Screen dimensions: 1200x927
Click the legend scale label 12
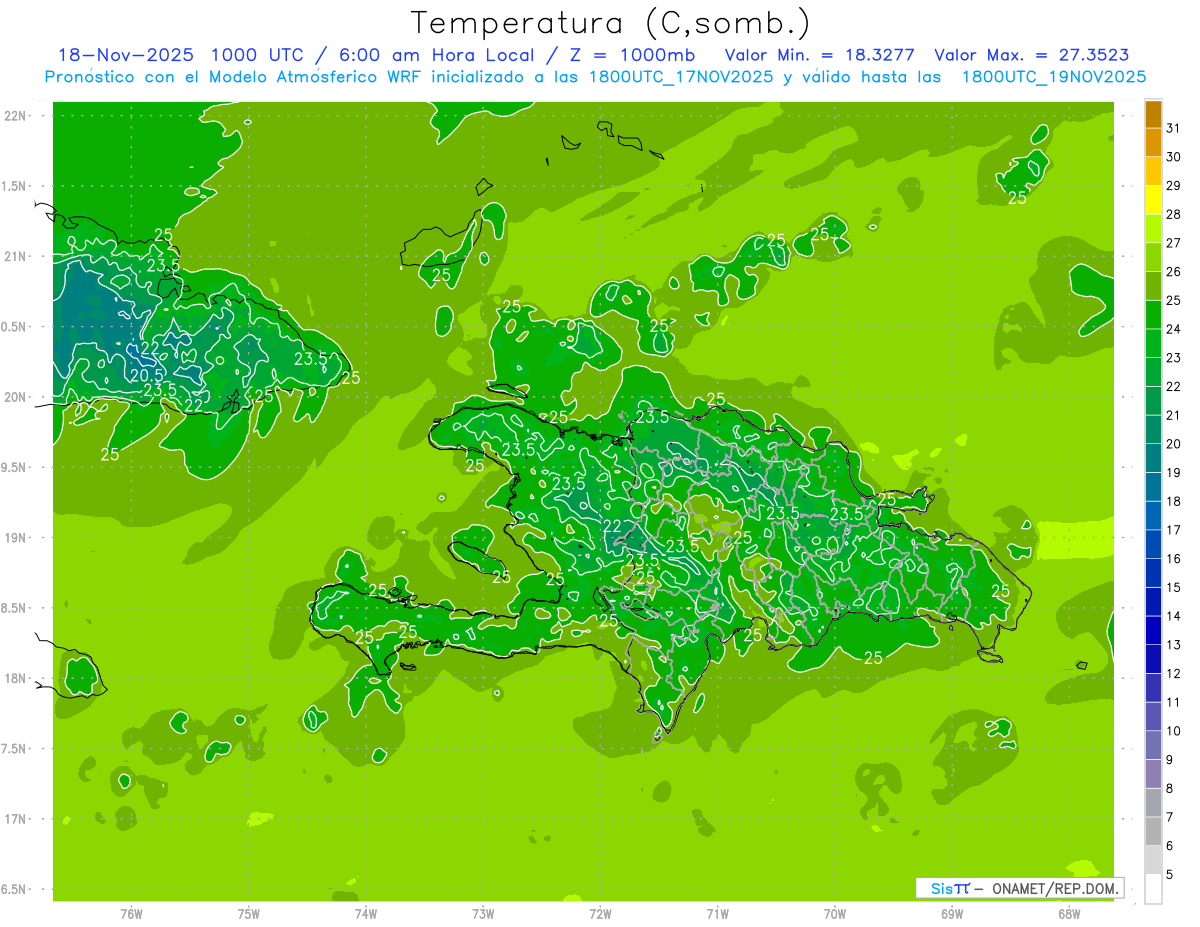pos(1174,674)
